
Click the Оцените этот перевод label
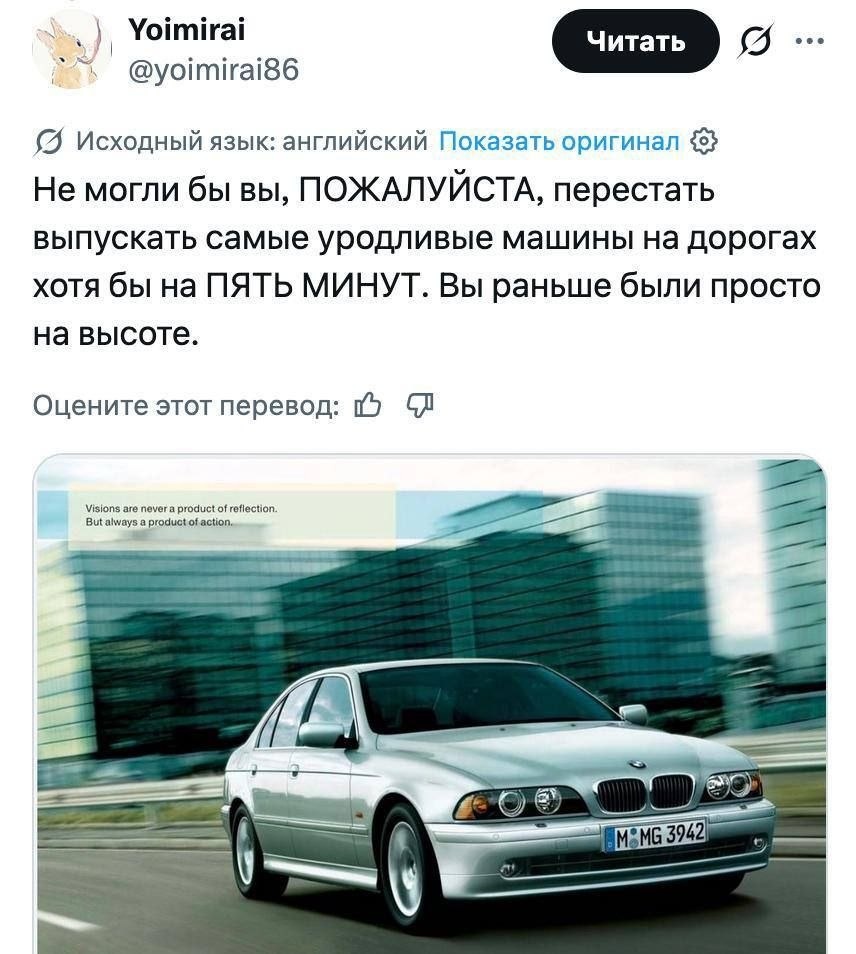click(186, 405)
